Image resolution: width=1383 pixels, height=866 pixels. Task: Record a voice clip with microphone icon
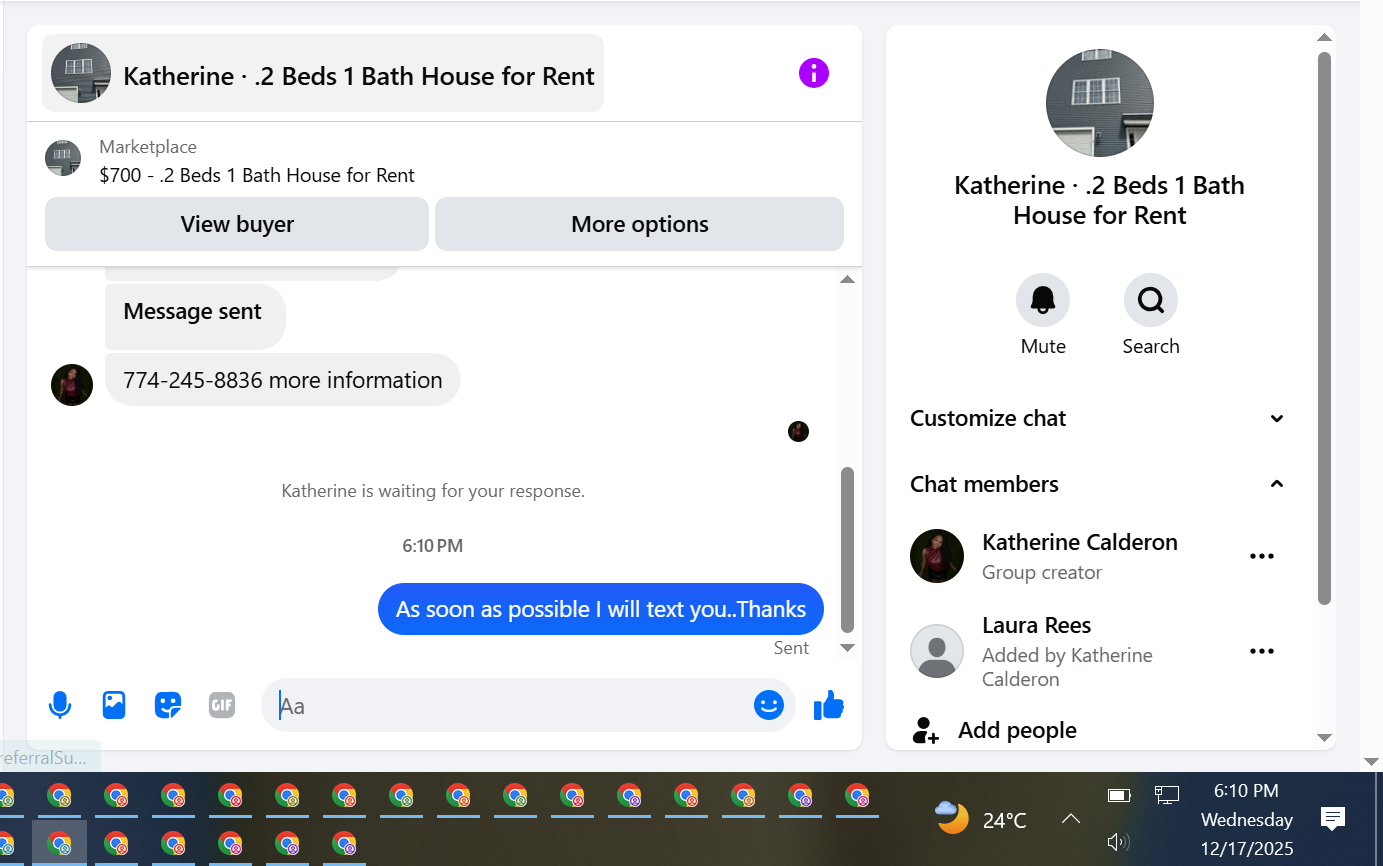pyautogui.click(x=60, y=705)
